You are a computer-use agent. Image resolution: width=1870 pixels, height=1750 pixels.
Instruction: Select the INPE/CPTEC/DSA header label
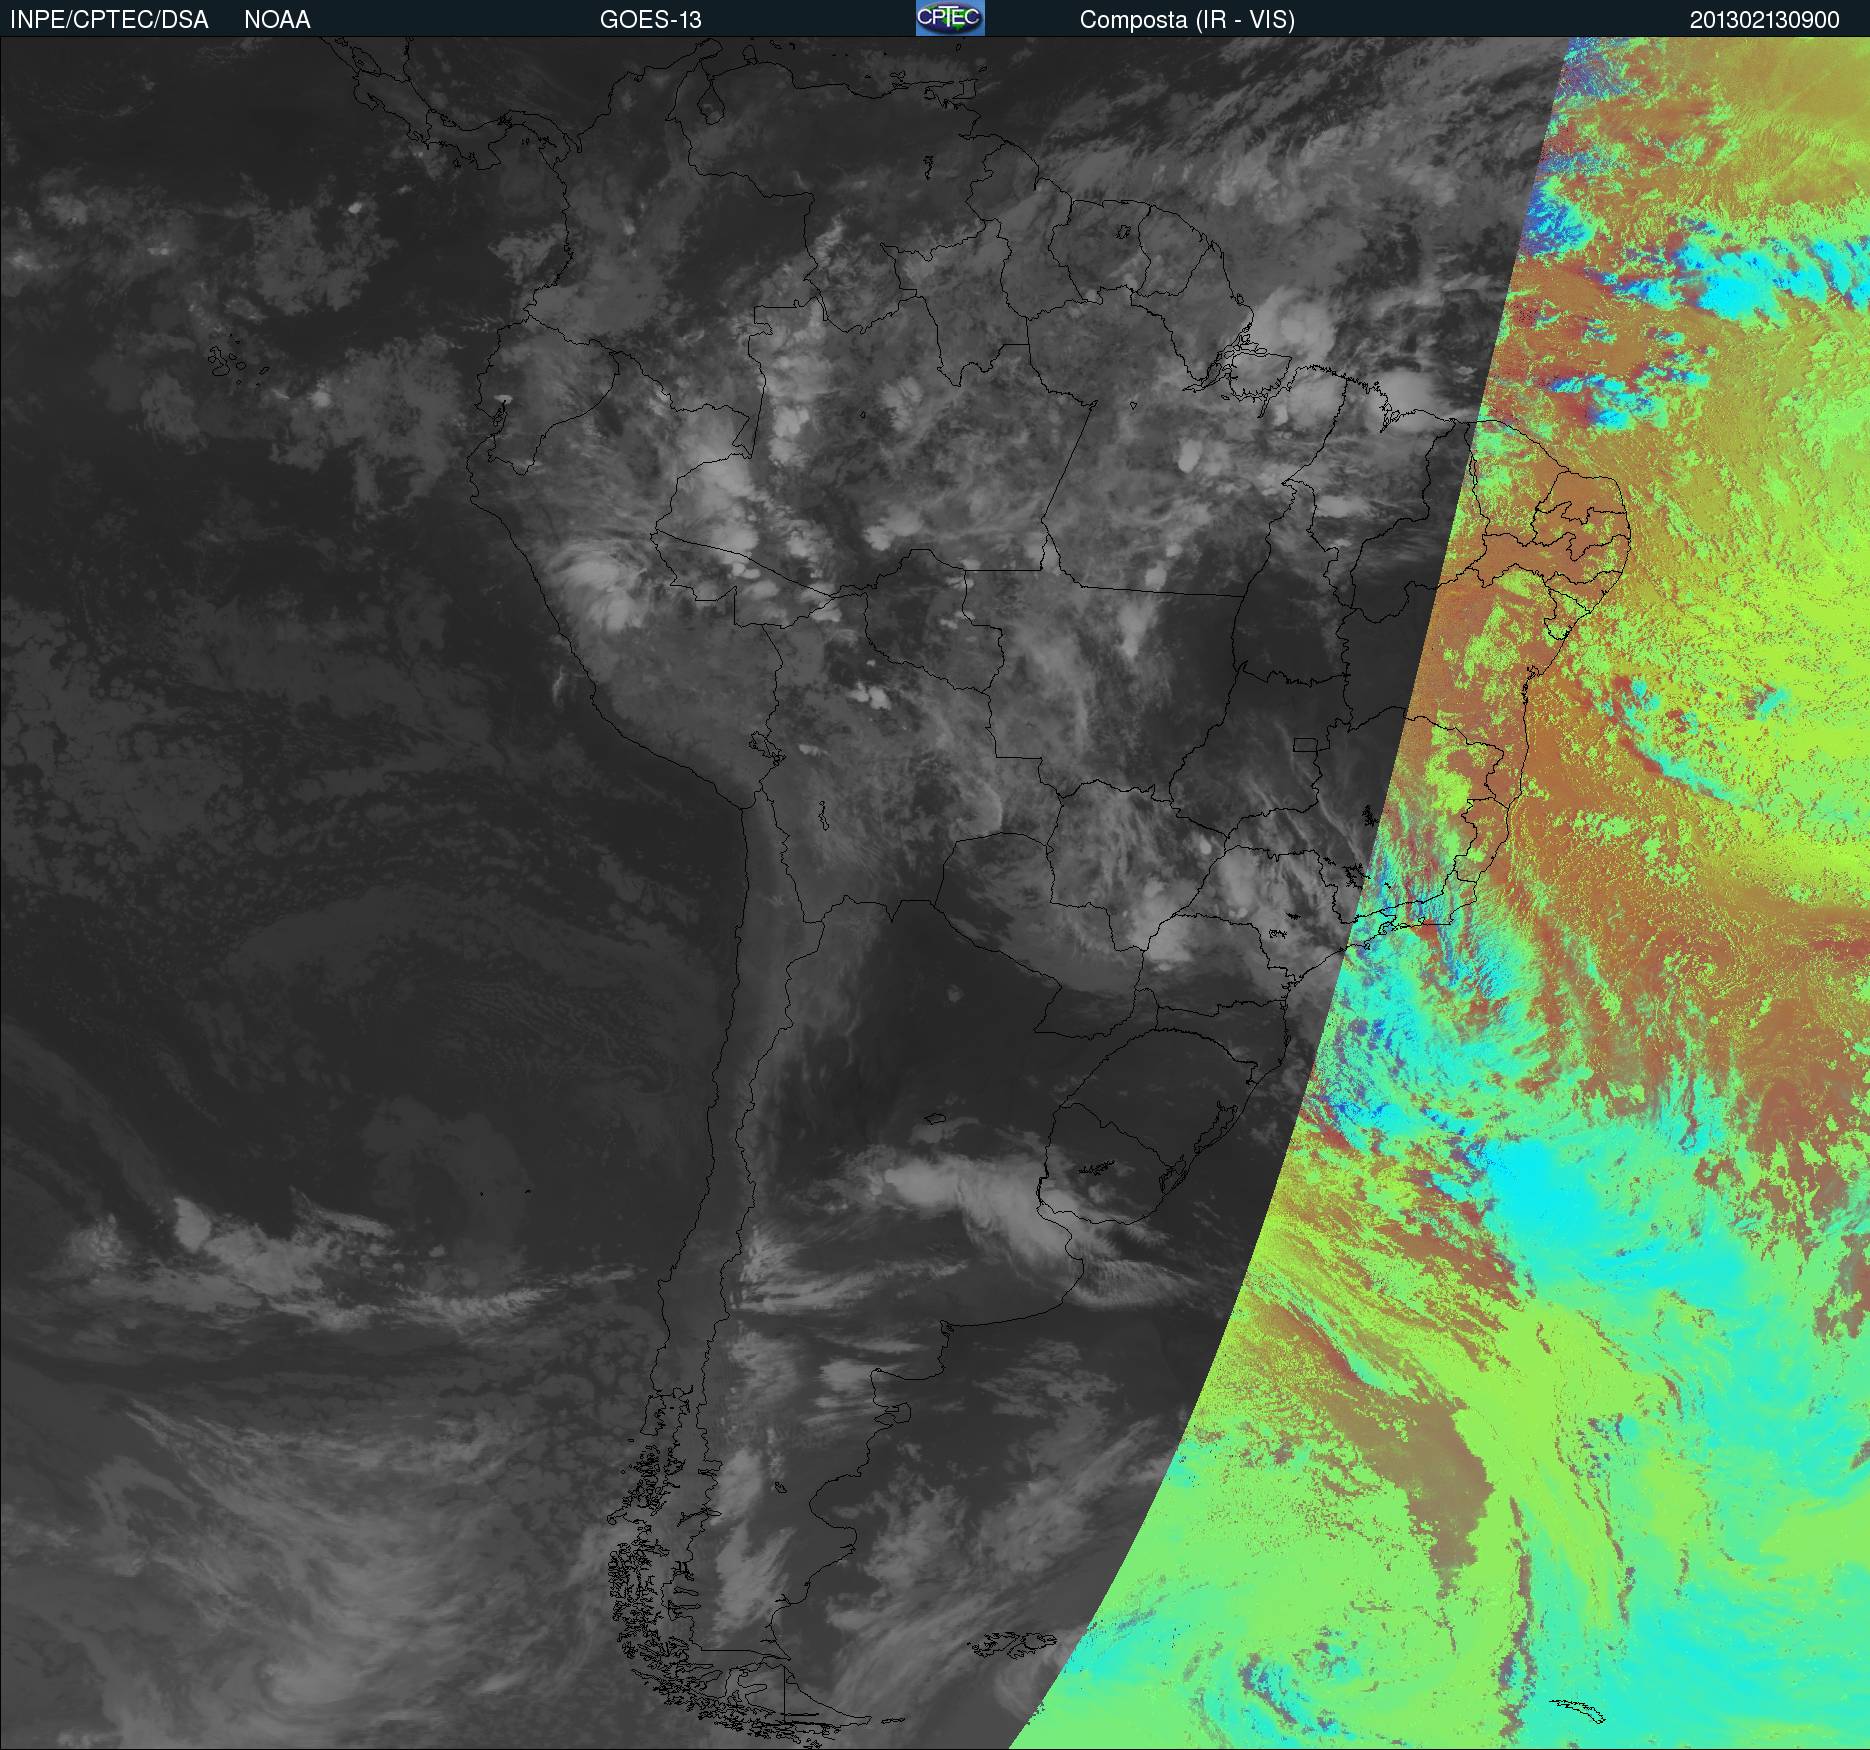point(109,20)
